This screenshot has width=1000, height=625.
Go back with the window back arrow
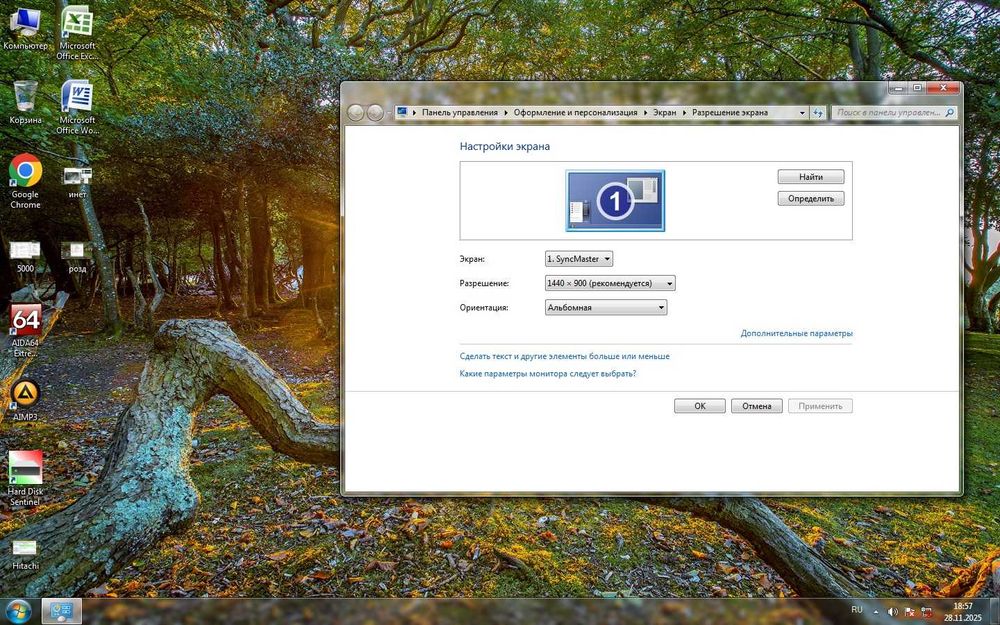coord(356,113)
